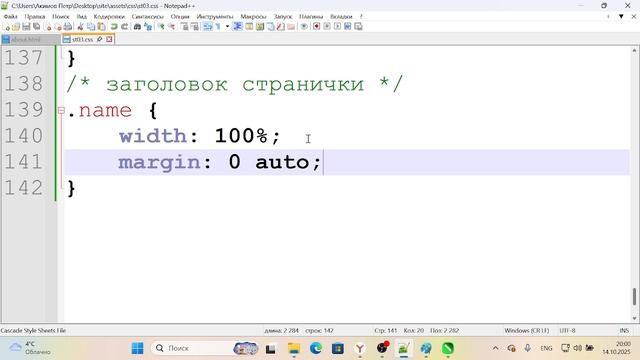640x360 pixels.
Task: Expand hidden system tray icons chevron
Action: pos(495,348)
